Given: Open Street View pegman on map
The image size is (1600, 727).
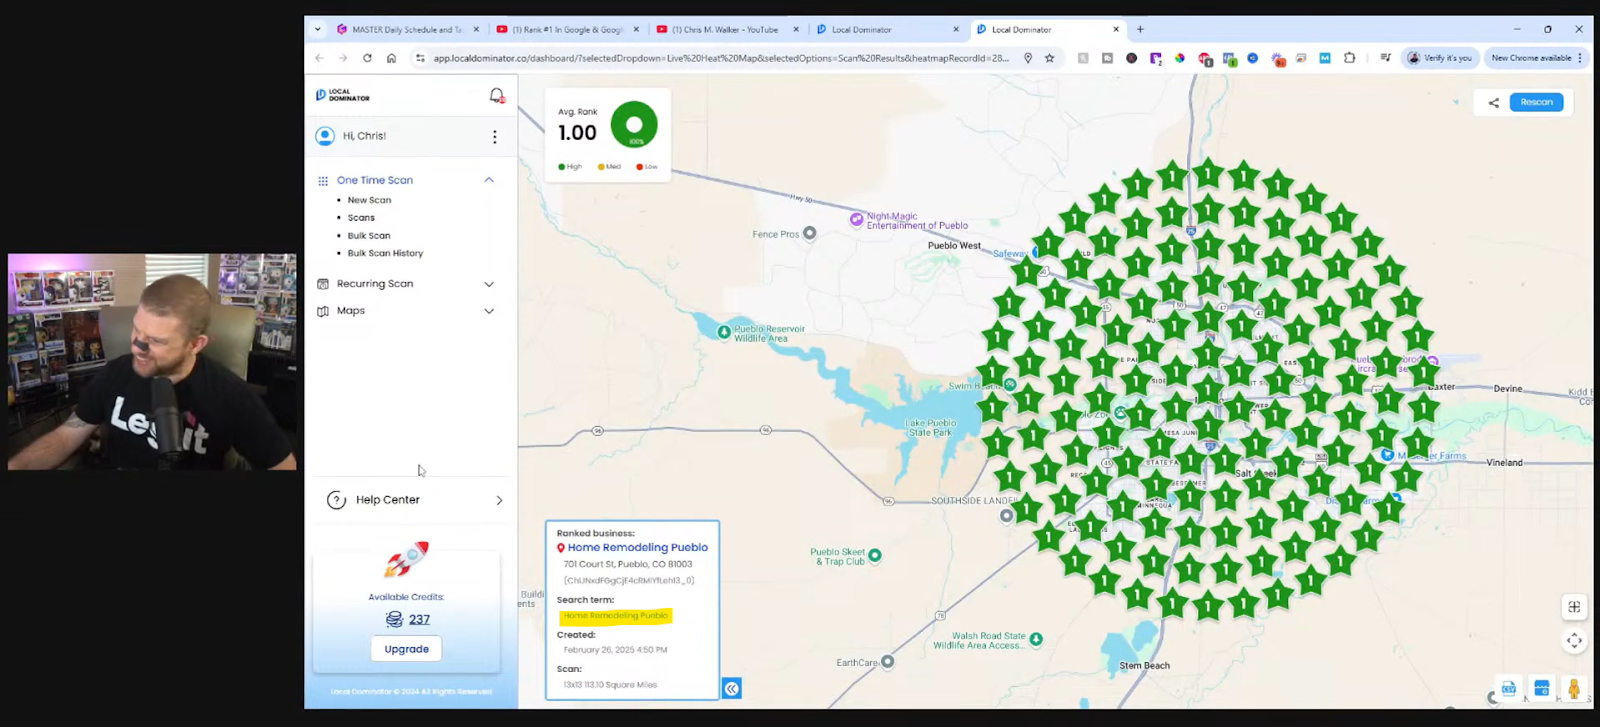Looking at the screenshot, I should tap(1574, 689).
